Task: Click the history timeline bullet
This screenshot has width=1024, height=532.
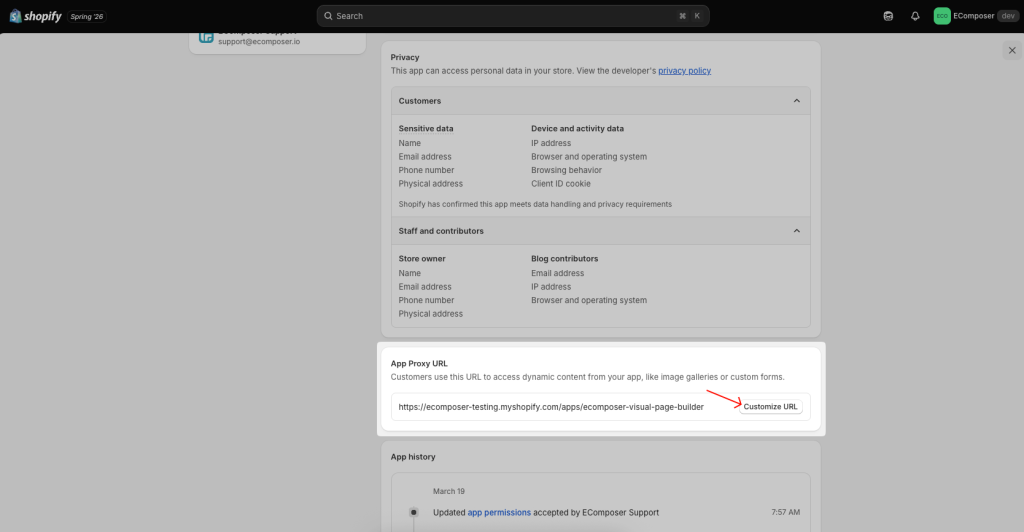Action: click(413, 512)
